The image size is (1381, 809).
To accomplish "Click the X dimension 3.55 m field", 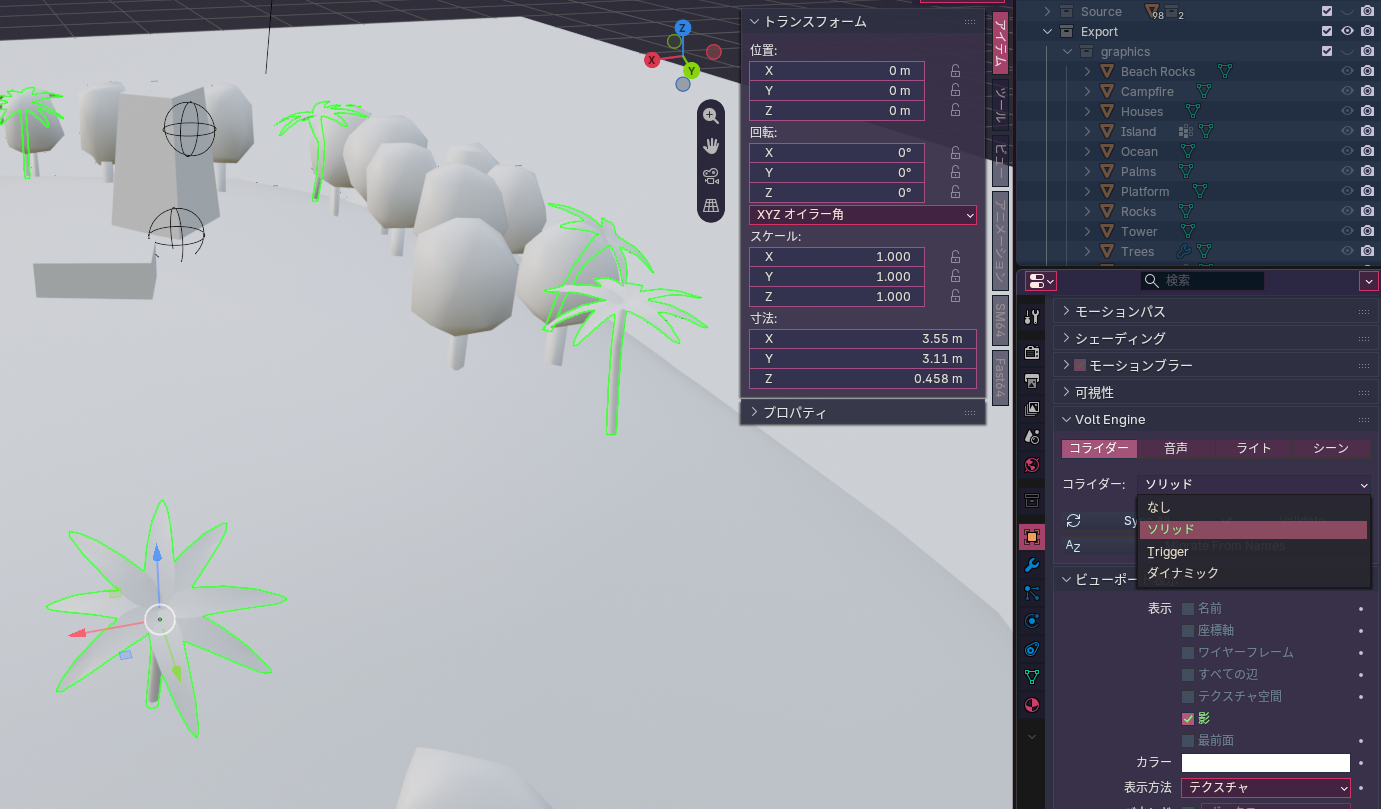I will pos(863,339).
